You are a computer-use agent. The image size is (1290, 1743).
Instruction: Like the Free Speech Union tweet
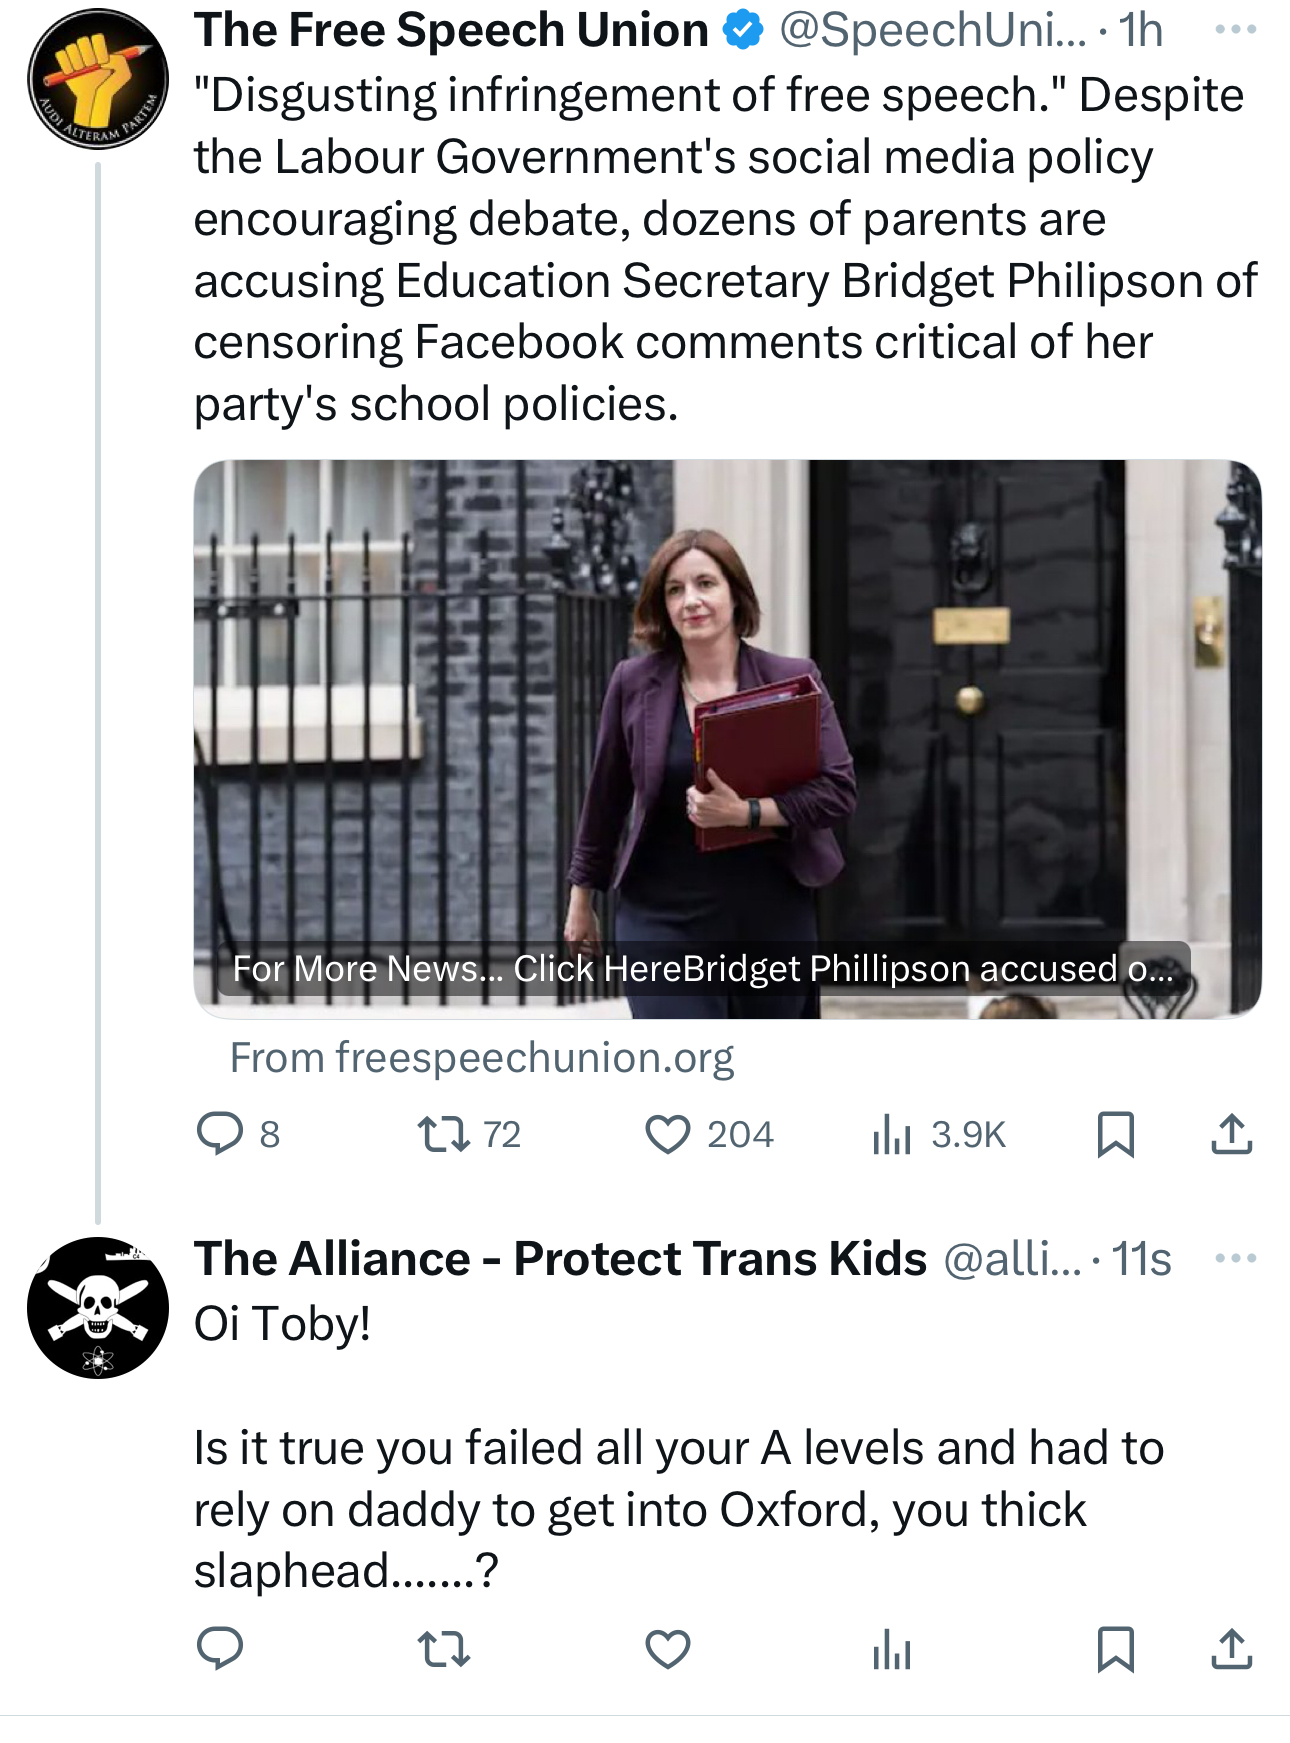[x=668, y=1135]
